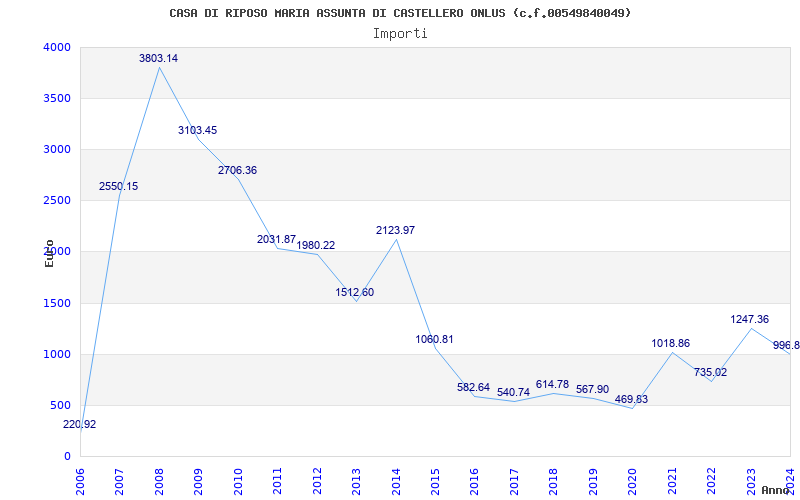Select the 735.02 data label
Screen dimensions: 800x500
[711, 372]
